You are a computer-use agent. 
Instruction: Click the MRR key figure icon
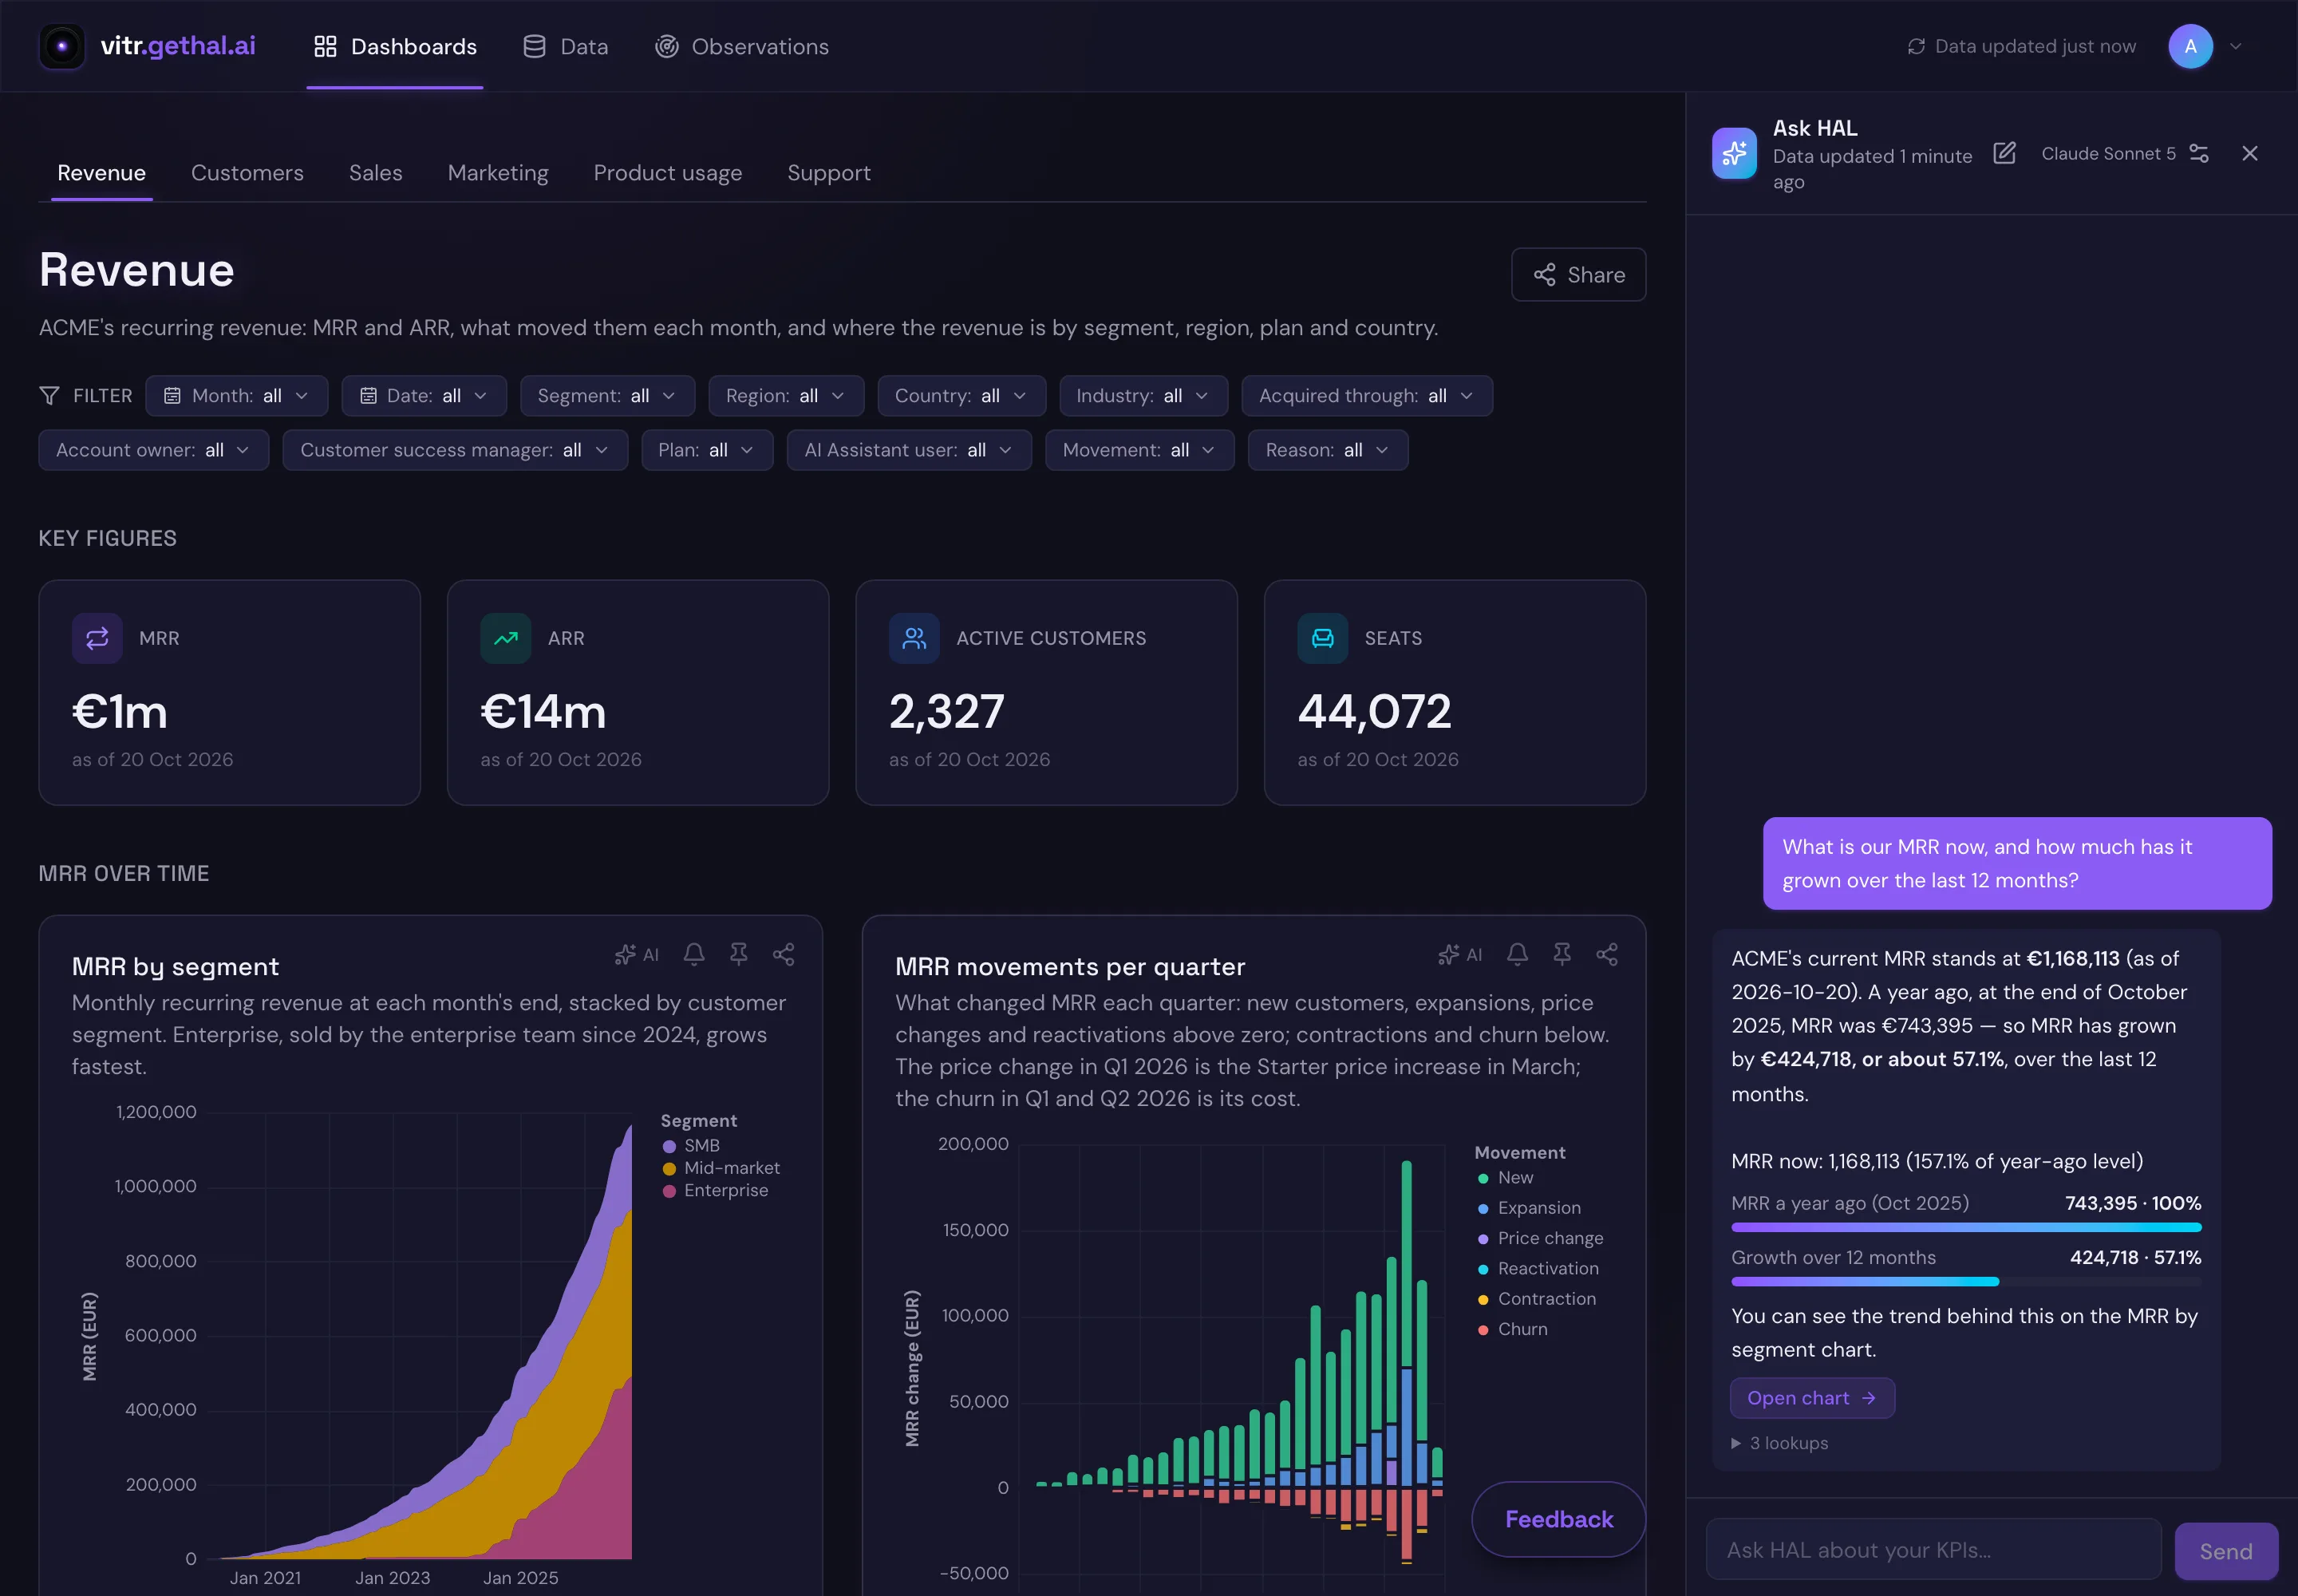[x=97, y=638]
